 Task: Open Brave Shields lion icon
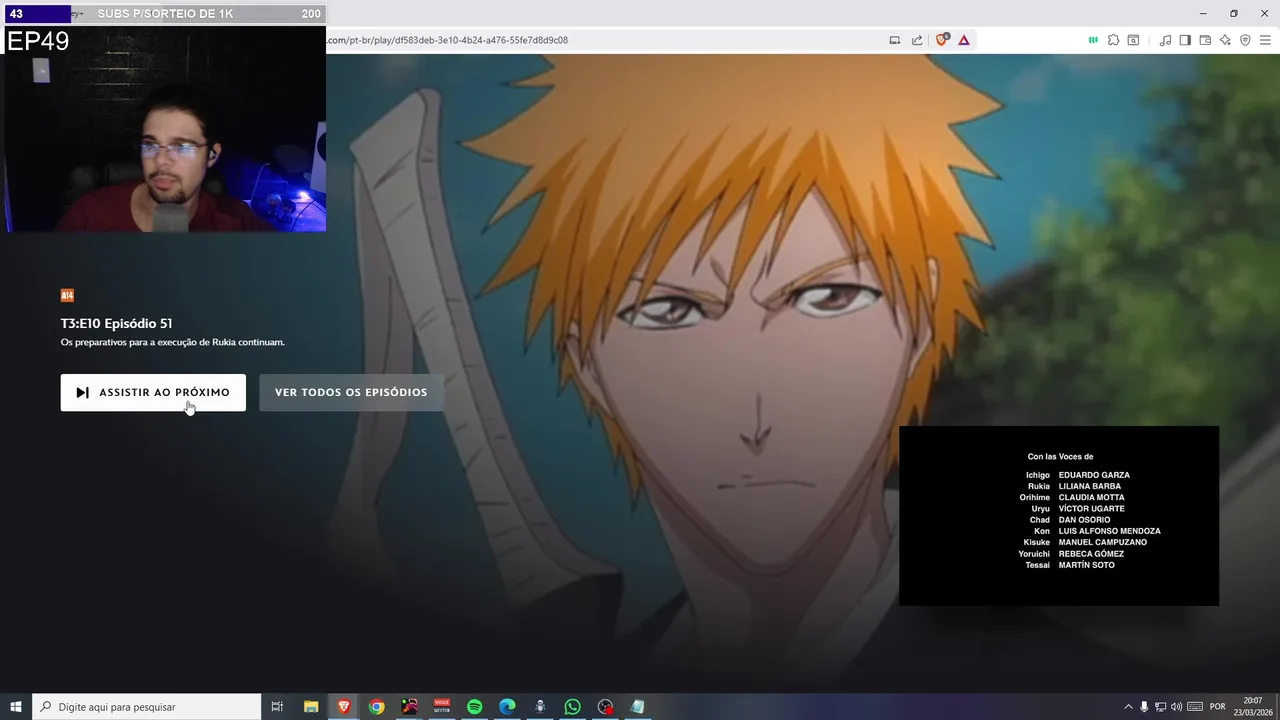pos(942,40)
